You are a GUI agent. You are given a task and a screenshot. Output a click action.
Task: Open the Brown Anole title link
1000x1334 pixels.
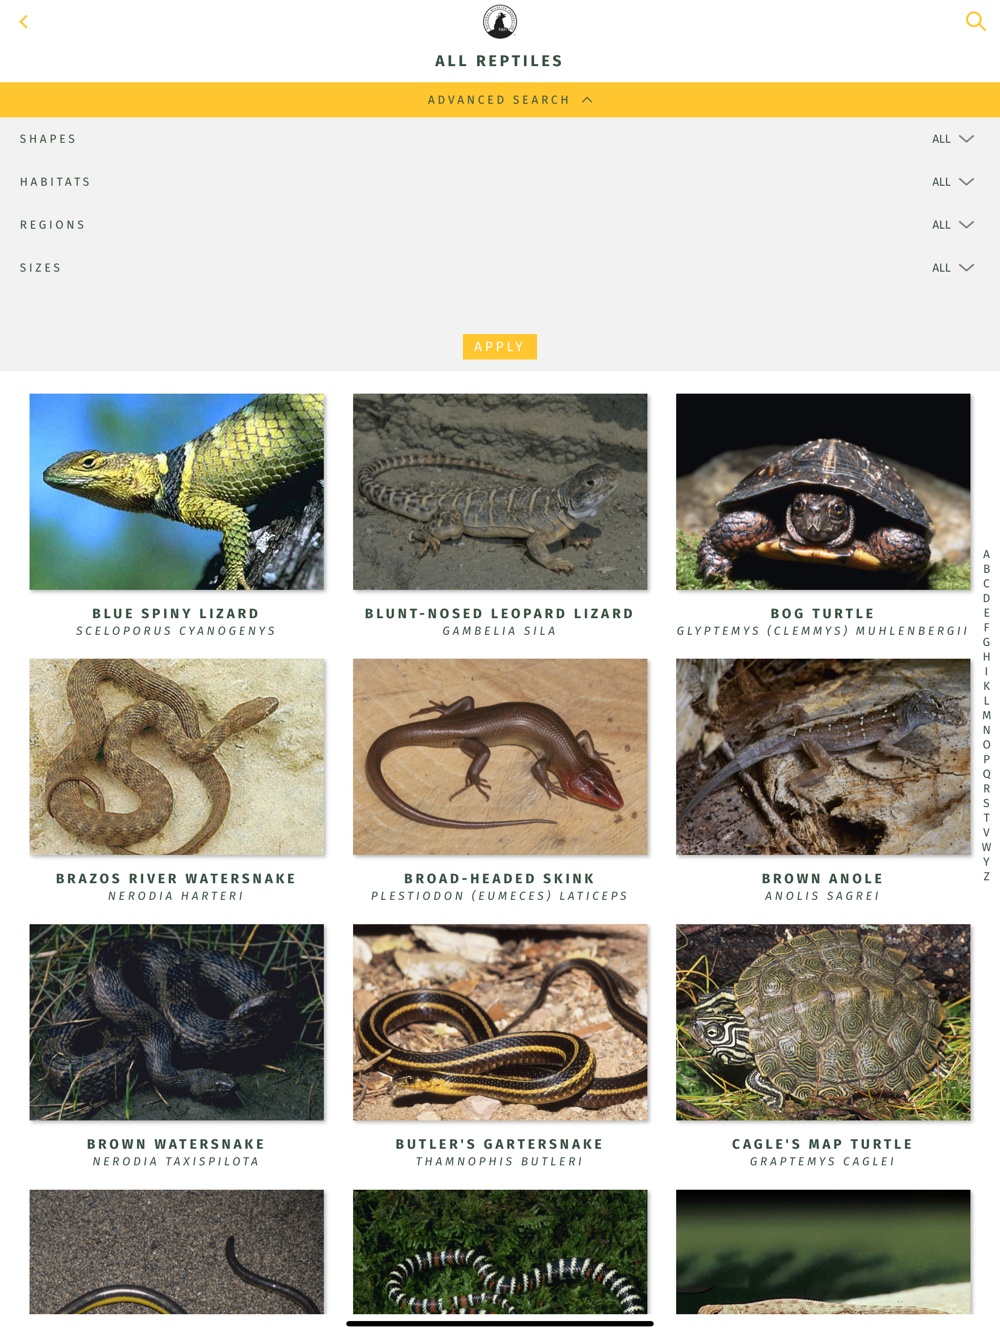pyautogui.click(x=823, y=879)
